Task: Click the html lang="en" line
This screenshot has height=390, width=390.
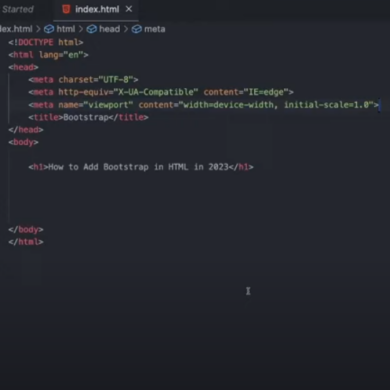Action: point(49,55)
